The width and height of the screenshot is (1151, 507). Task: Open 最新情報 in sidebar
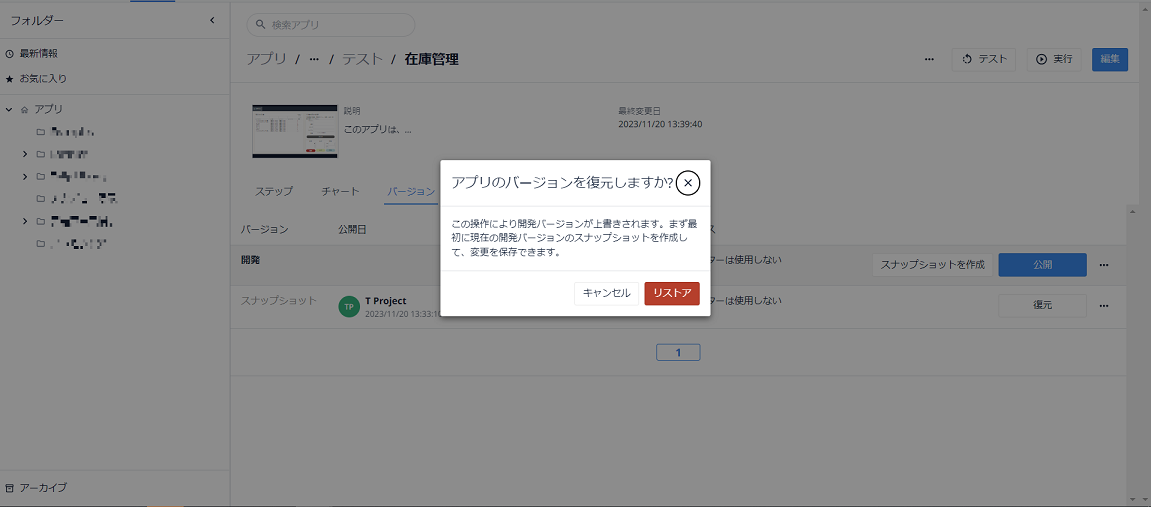click(x=38, y=54)
